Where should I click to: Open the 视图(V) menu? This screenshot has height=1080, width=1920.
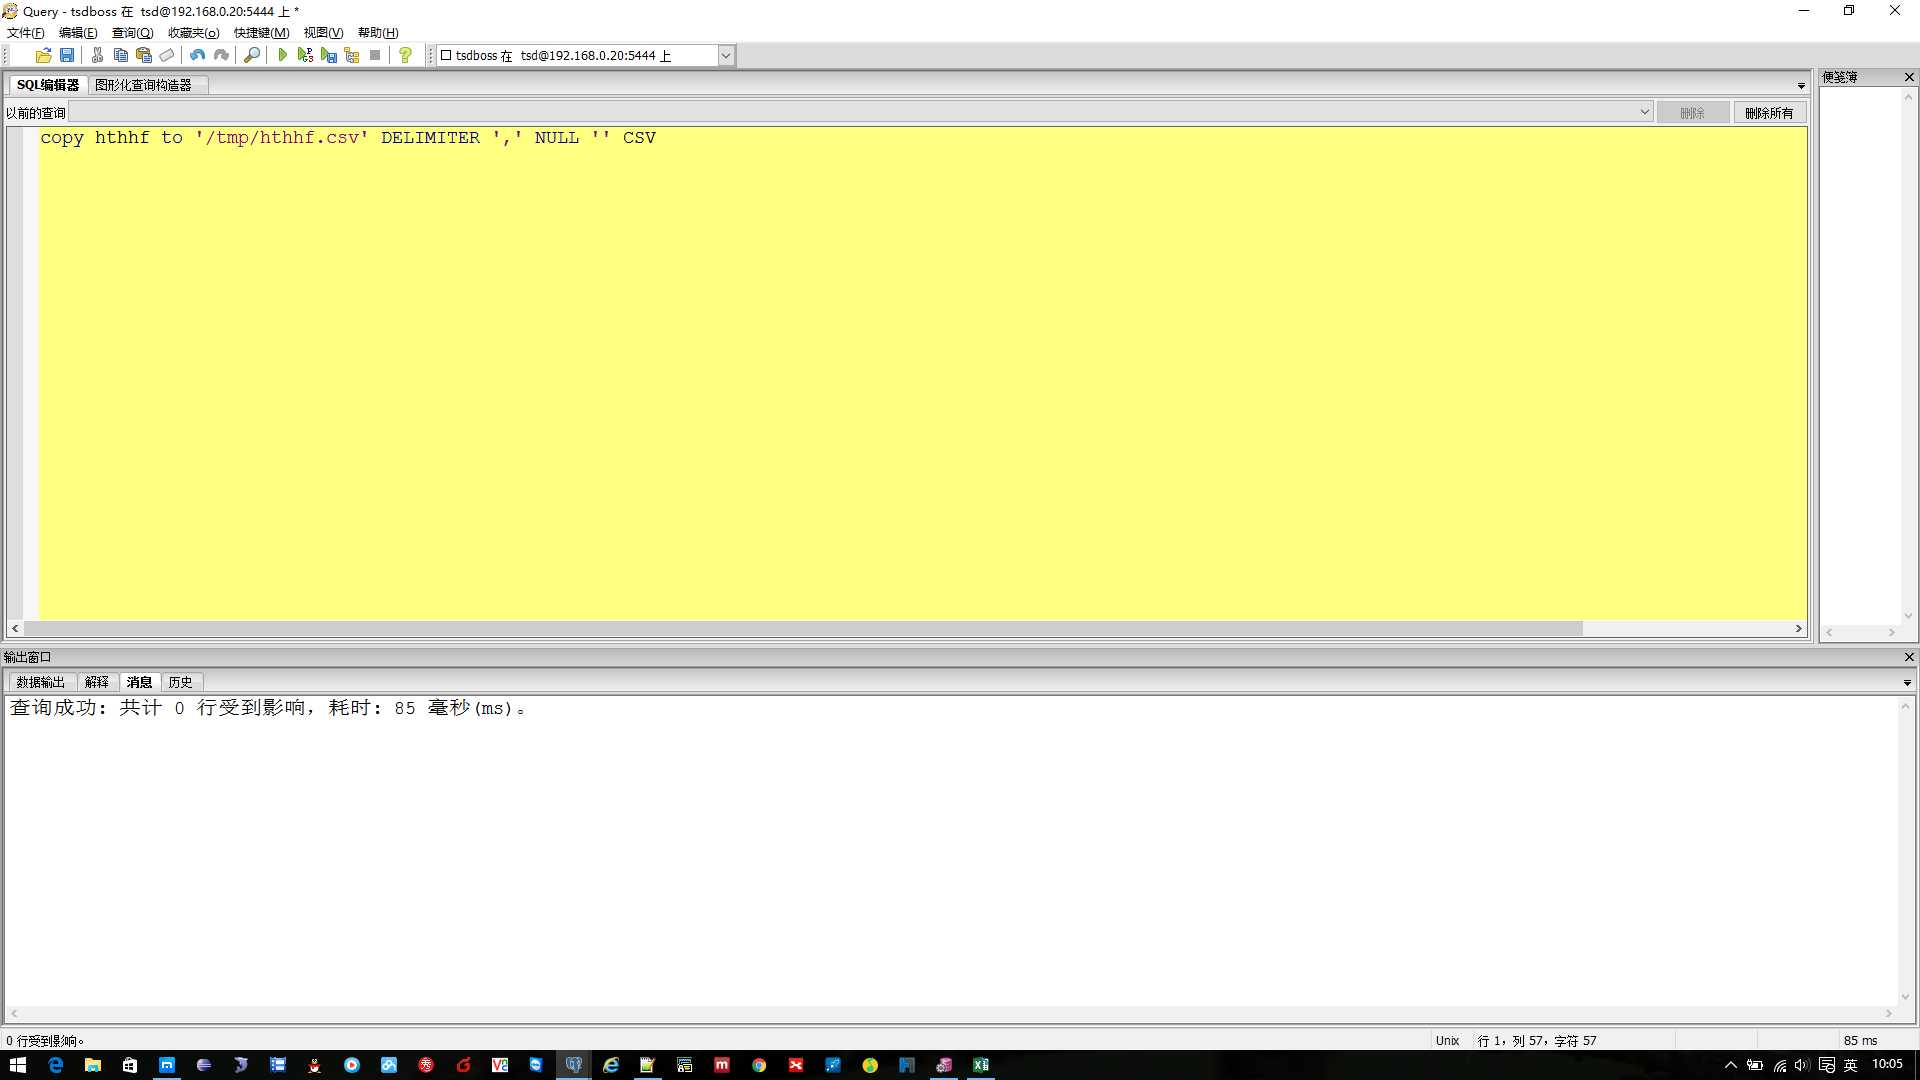point(323,33)
